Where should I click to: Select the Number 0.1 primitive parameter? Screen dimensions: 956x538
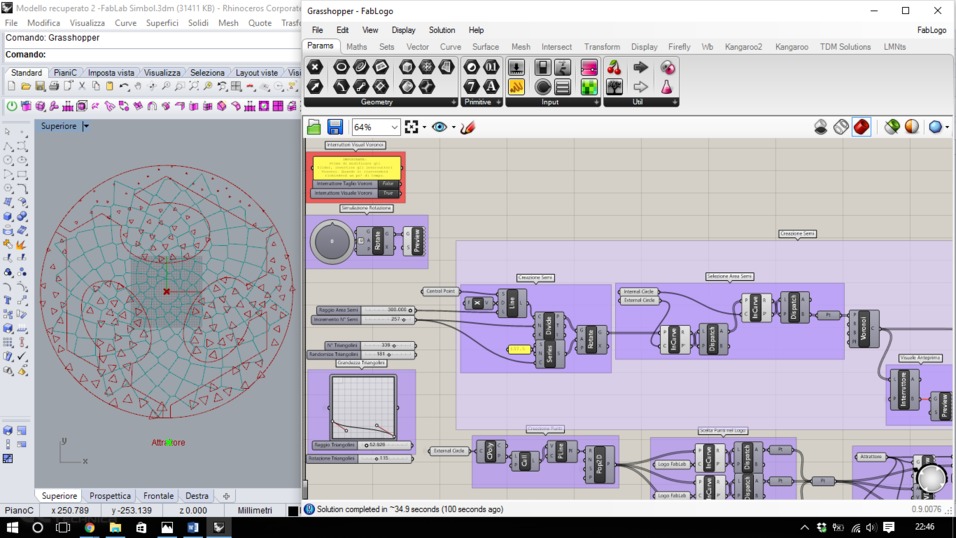pos(491,67)
